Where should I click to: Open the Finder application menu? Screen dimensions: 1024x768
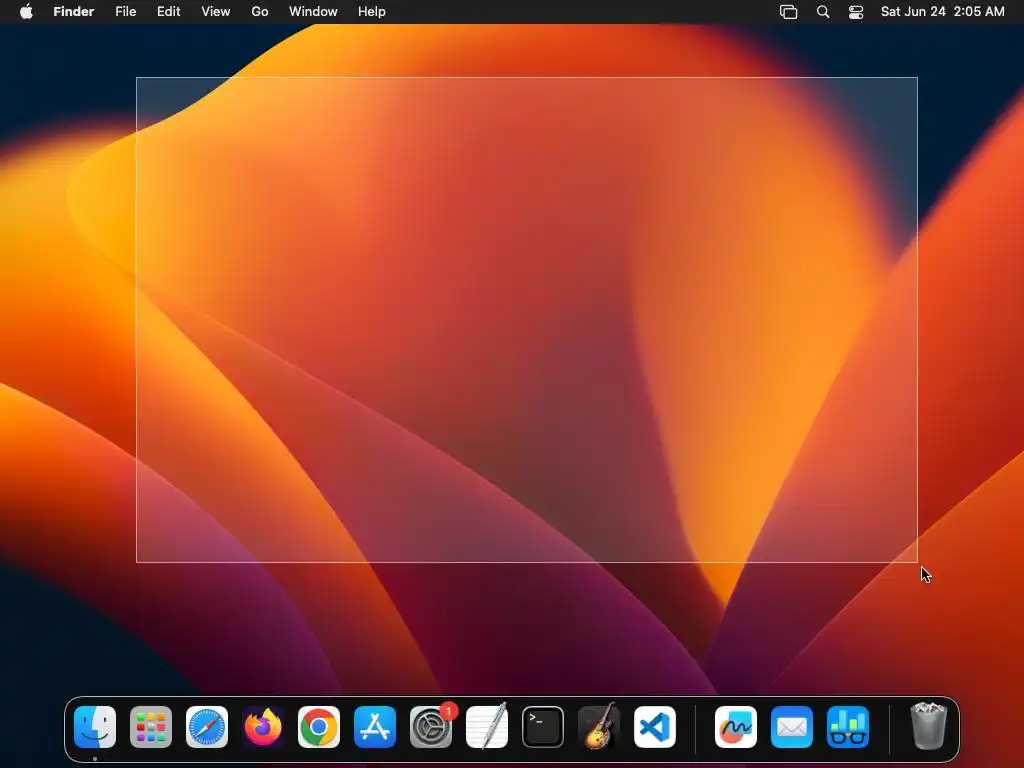coord(74,12)
